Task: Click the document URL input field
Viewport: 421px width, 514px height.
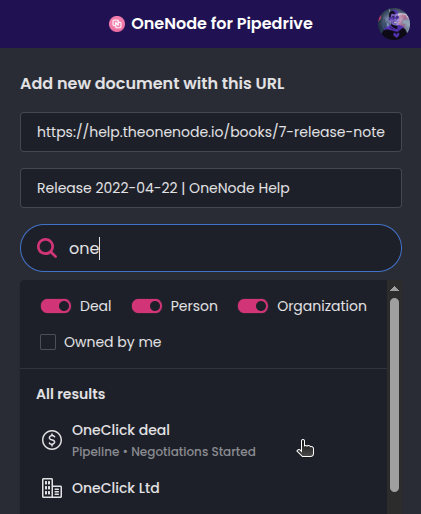Action: (211, 132)
